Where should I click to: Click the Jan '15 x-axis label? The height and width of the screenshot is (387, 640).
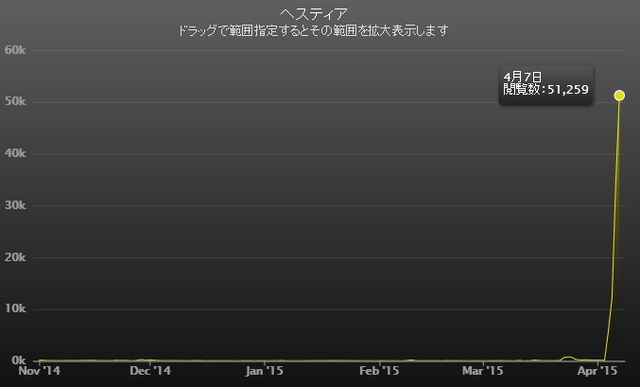(x=264, y=371)
